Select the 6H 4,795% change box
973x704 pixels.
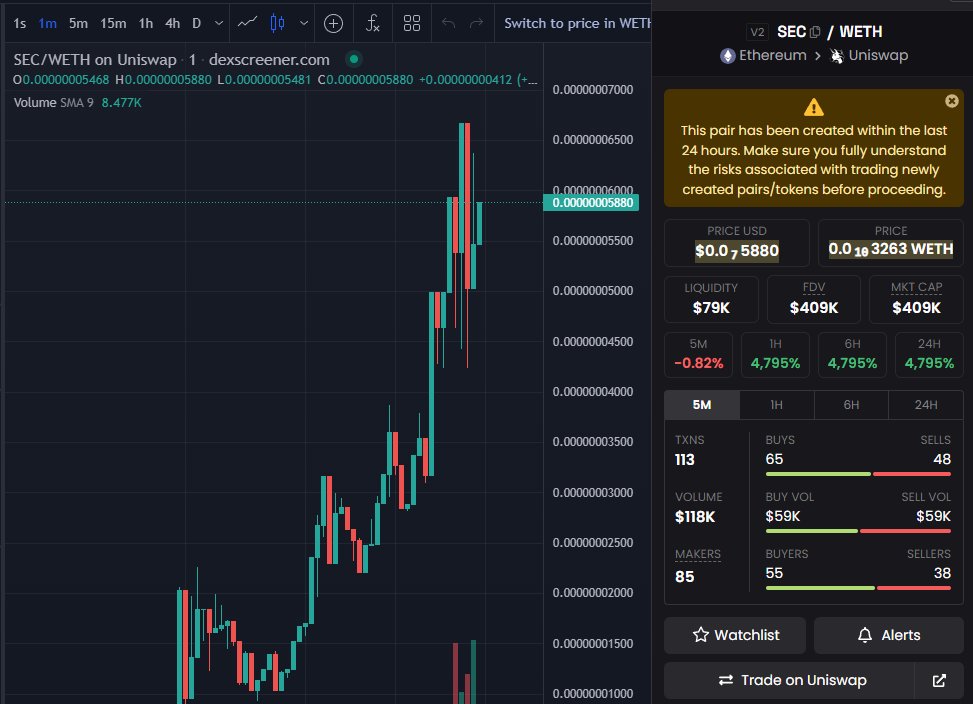(x=852, y=355)
